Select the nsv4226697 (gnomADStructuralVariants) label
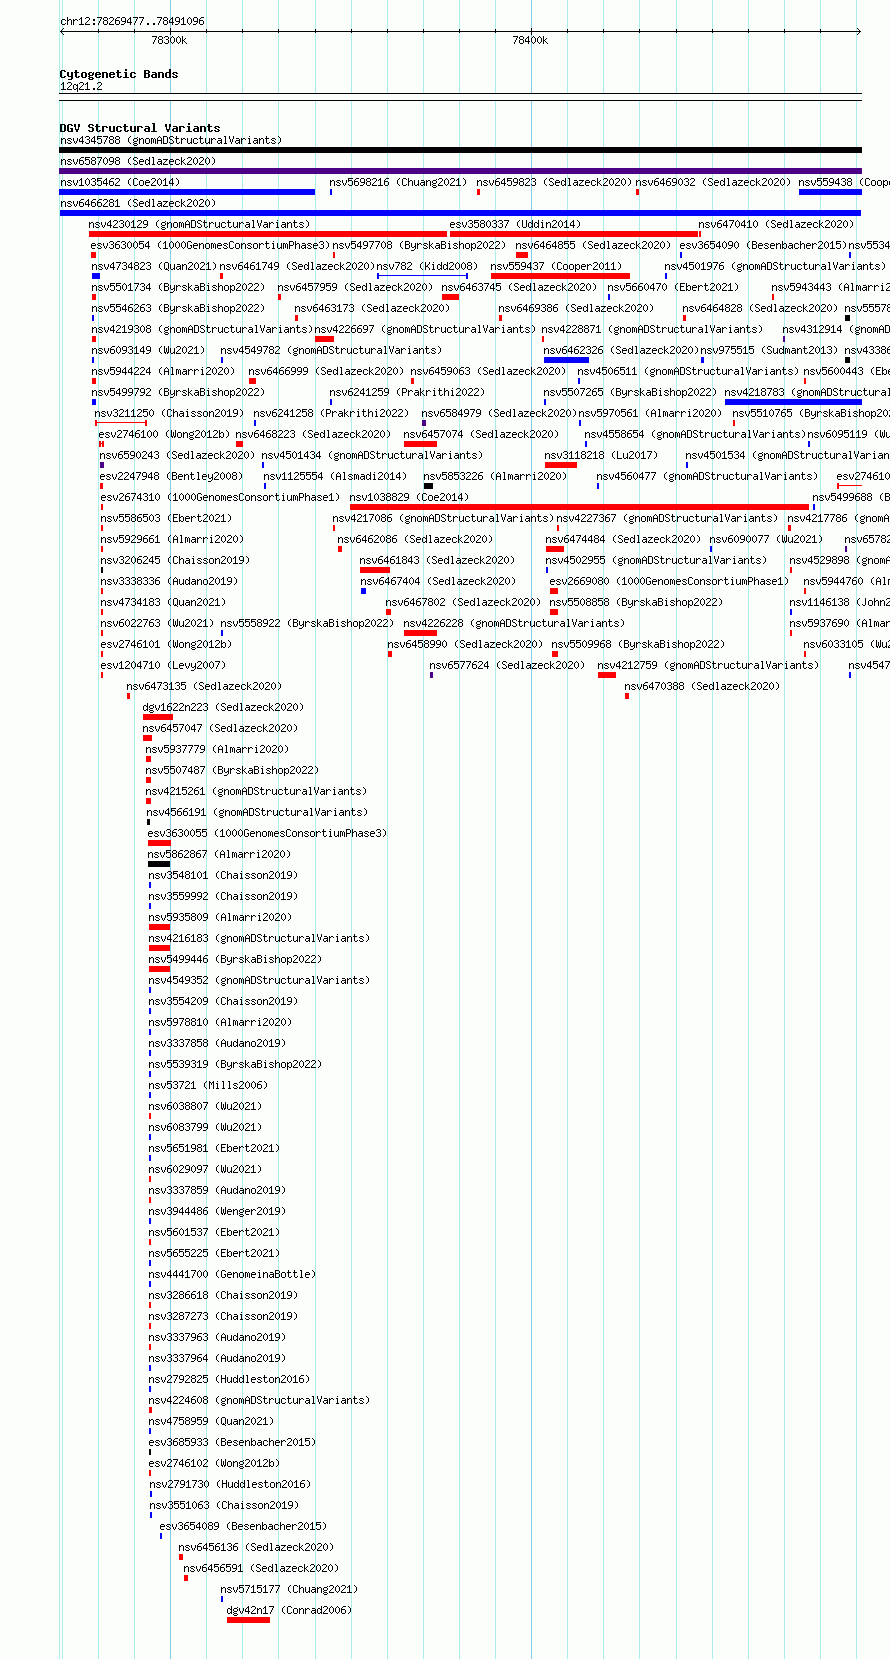The image size is (890, 1659). (x=425, y=329)
